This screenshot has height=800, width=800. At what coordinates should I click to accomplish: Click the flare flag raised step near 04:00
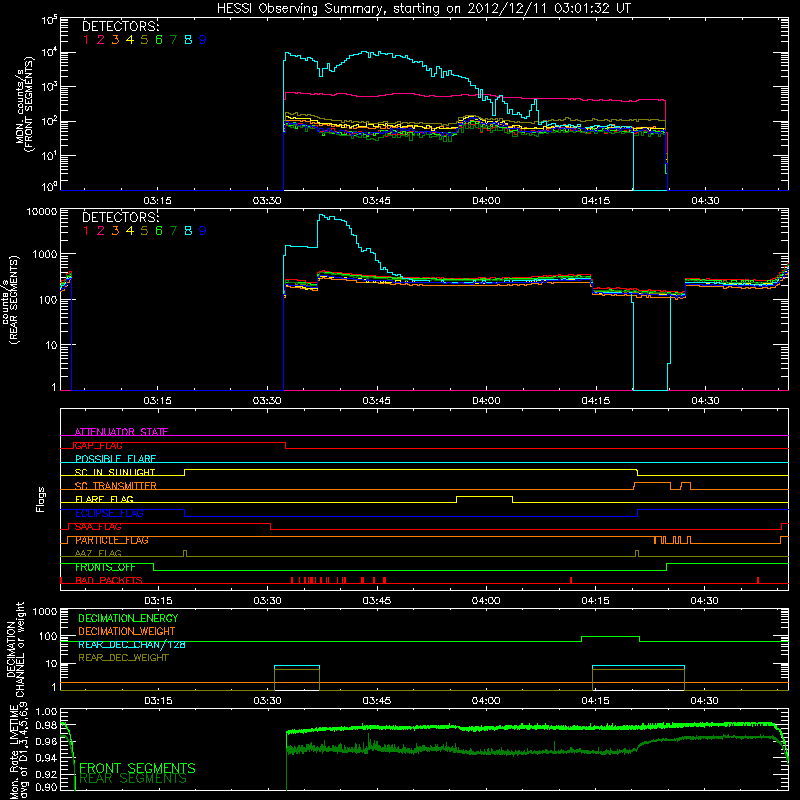point(484,497)
